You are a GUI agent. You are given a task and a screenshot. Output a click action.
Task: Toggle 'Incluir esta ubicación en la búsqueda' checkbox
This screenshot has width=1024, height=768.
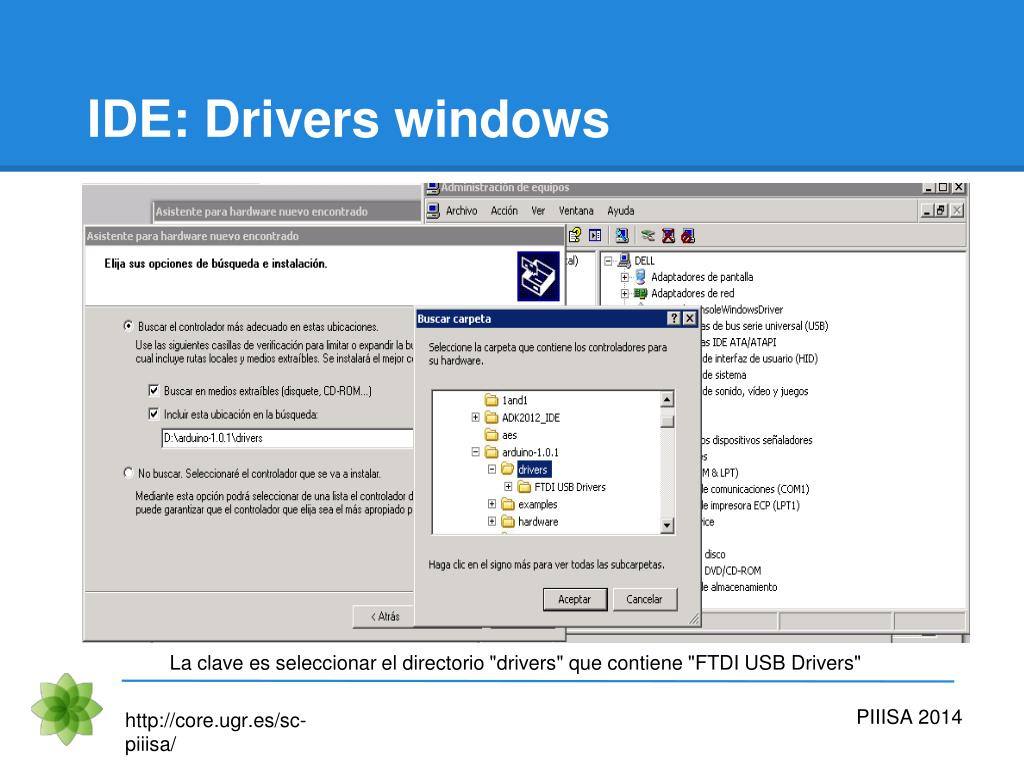coord(153,413)
